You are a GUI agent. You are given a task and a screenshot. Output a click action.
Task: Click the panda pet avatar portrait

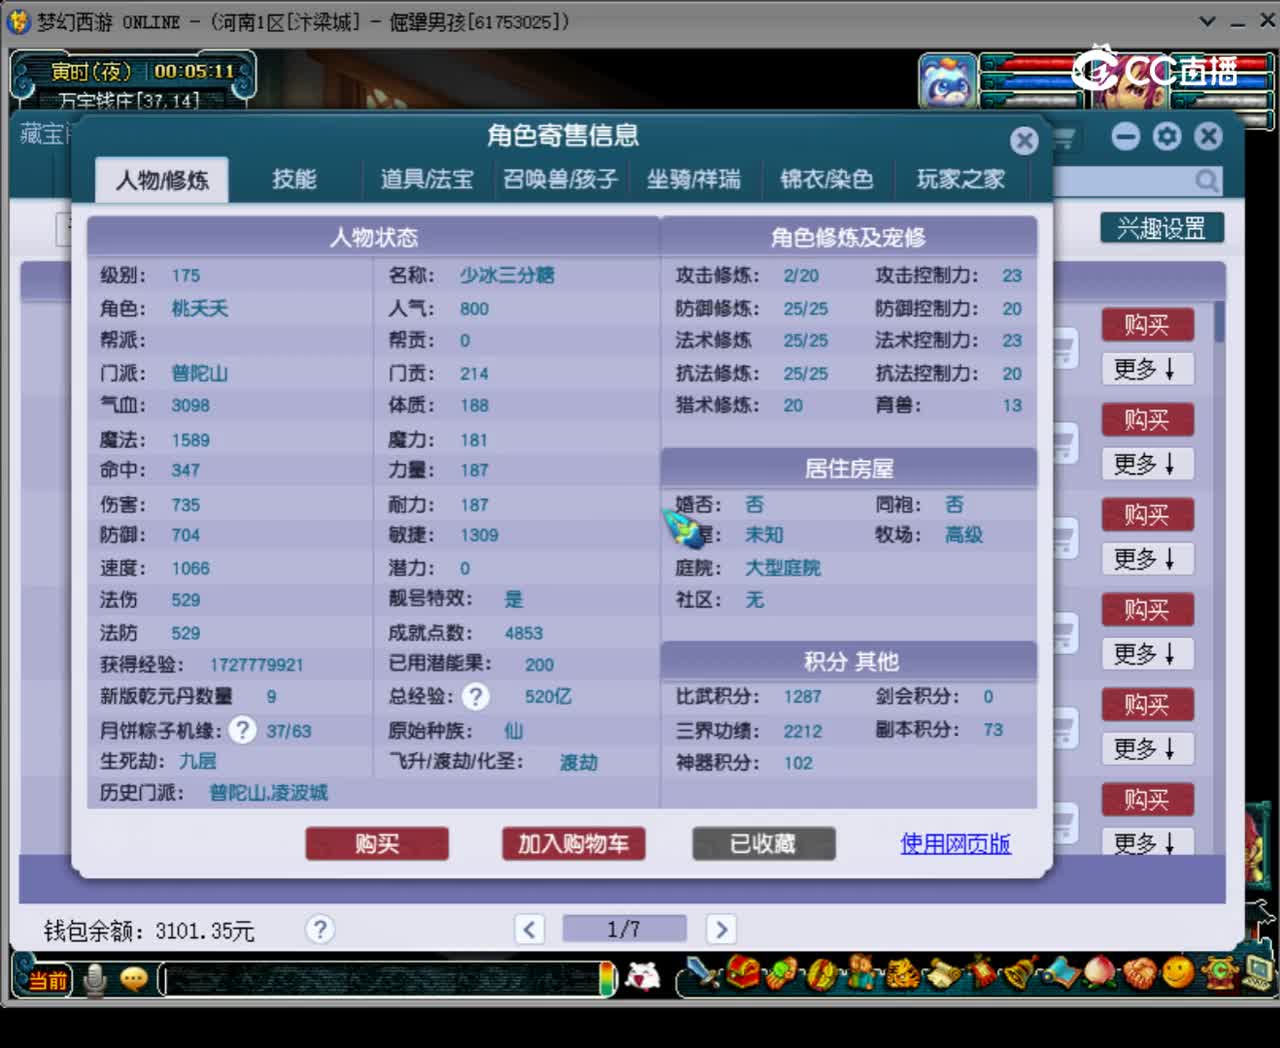coord(947,81)
